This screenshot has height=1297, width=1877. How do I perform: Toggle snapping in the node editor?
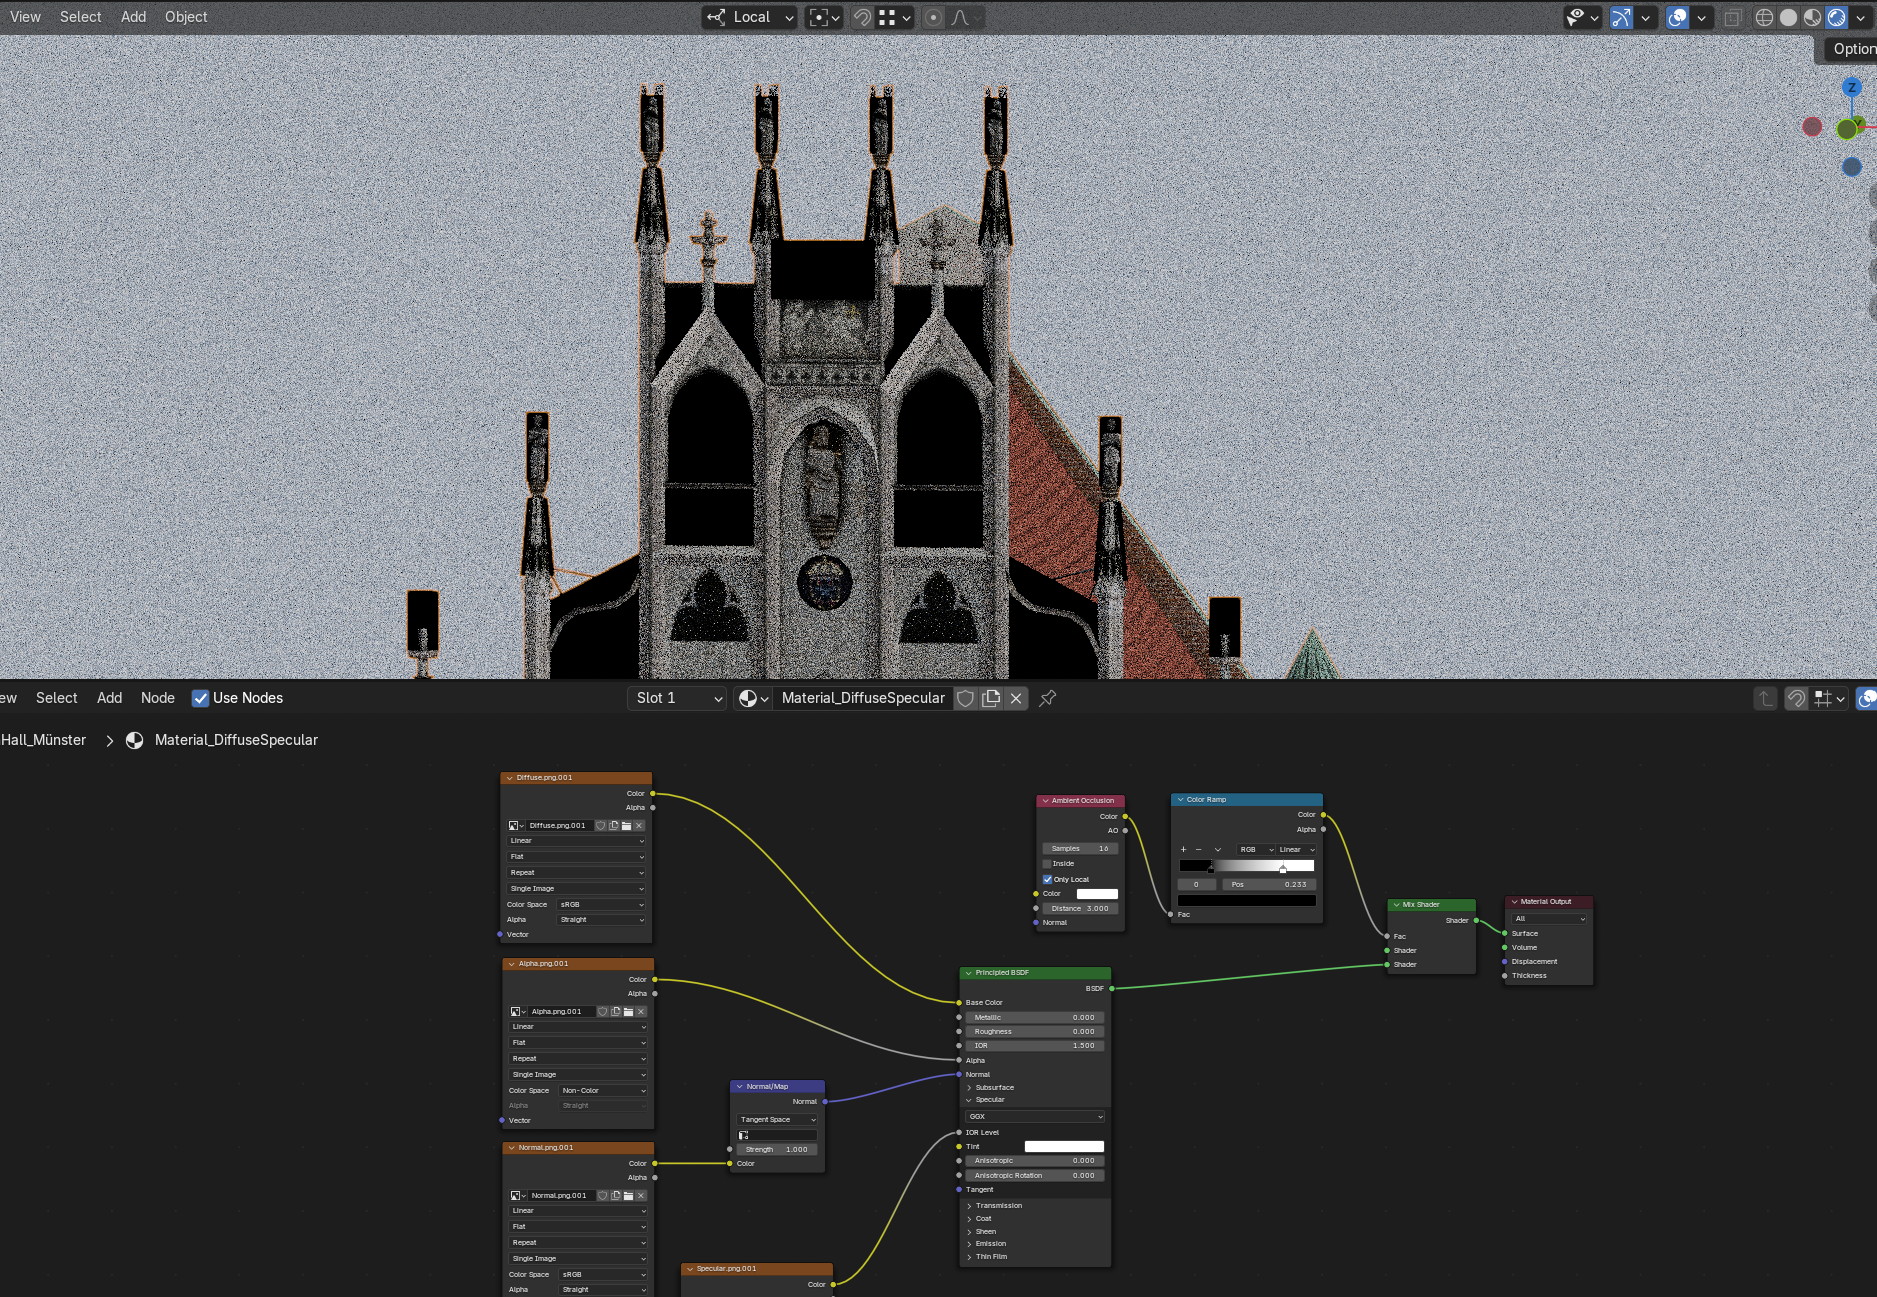[1796, 698]
